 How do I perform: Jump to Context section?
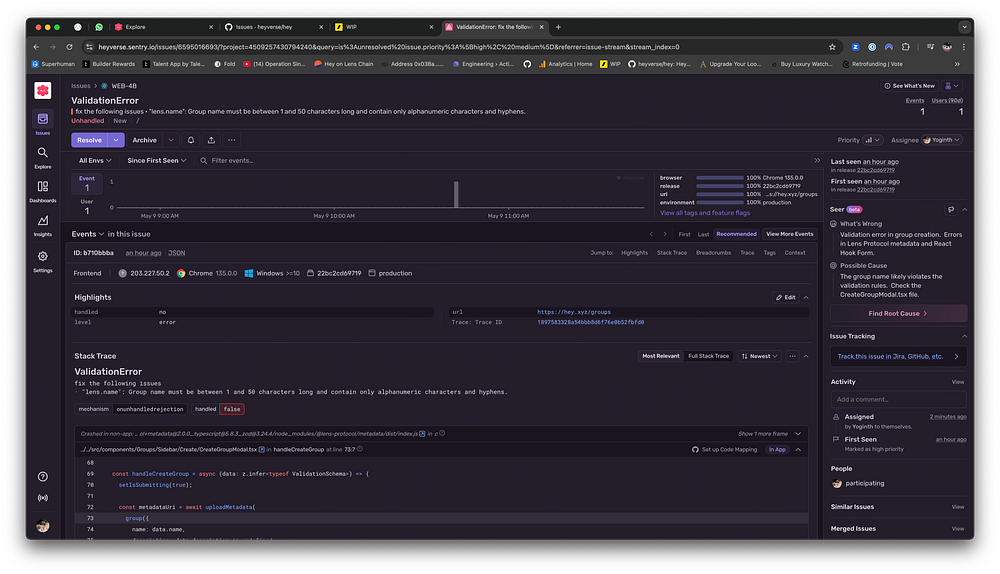click(x=794, y=253)
